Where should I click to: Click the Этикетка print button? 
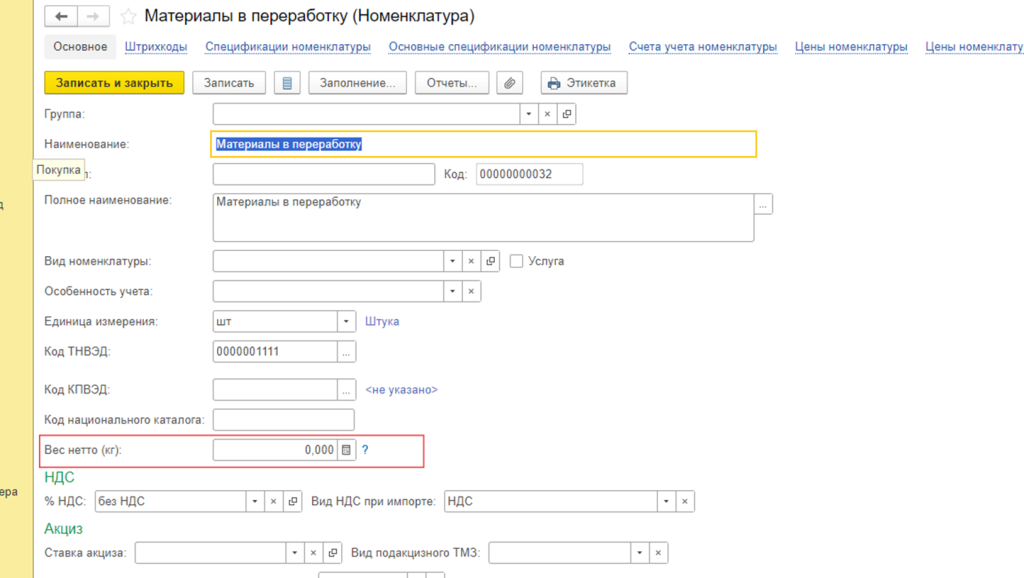coord(584,83)
